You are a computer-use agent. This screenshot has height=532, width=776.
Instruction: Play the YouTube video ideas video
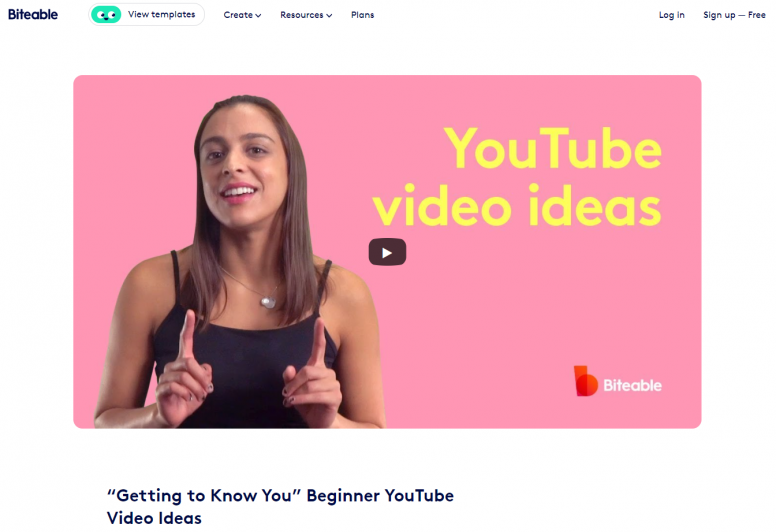387,252
